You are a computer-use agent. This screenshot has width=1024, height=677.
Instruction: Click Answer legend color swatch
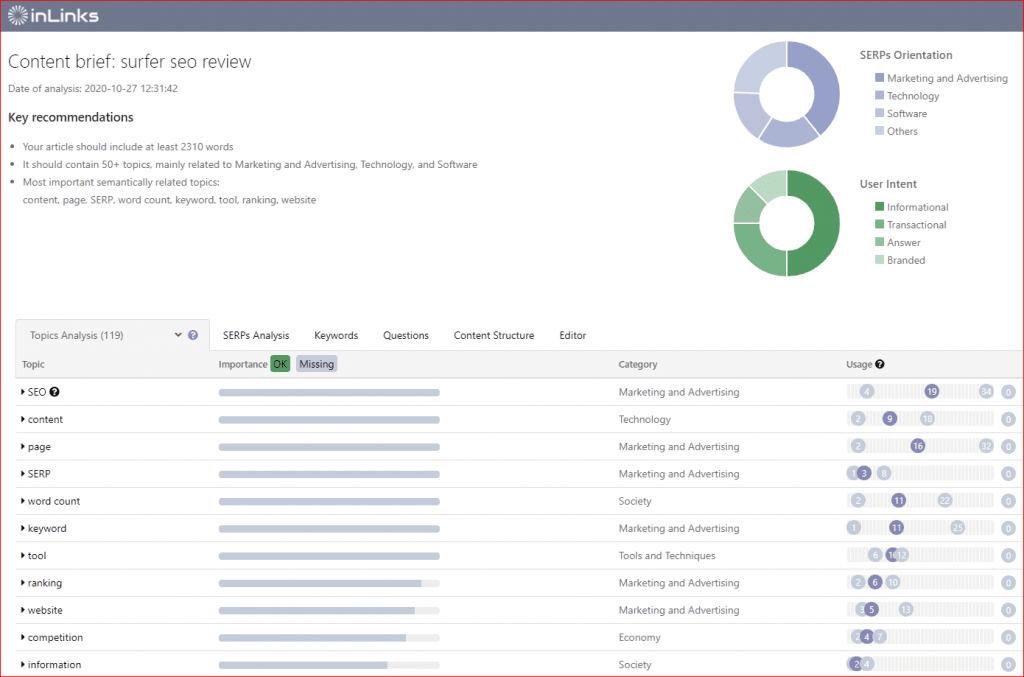[x=879, y=242]
